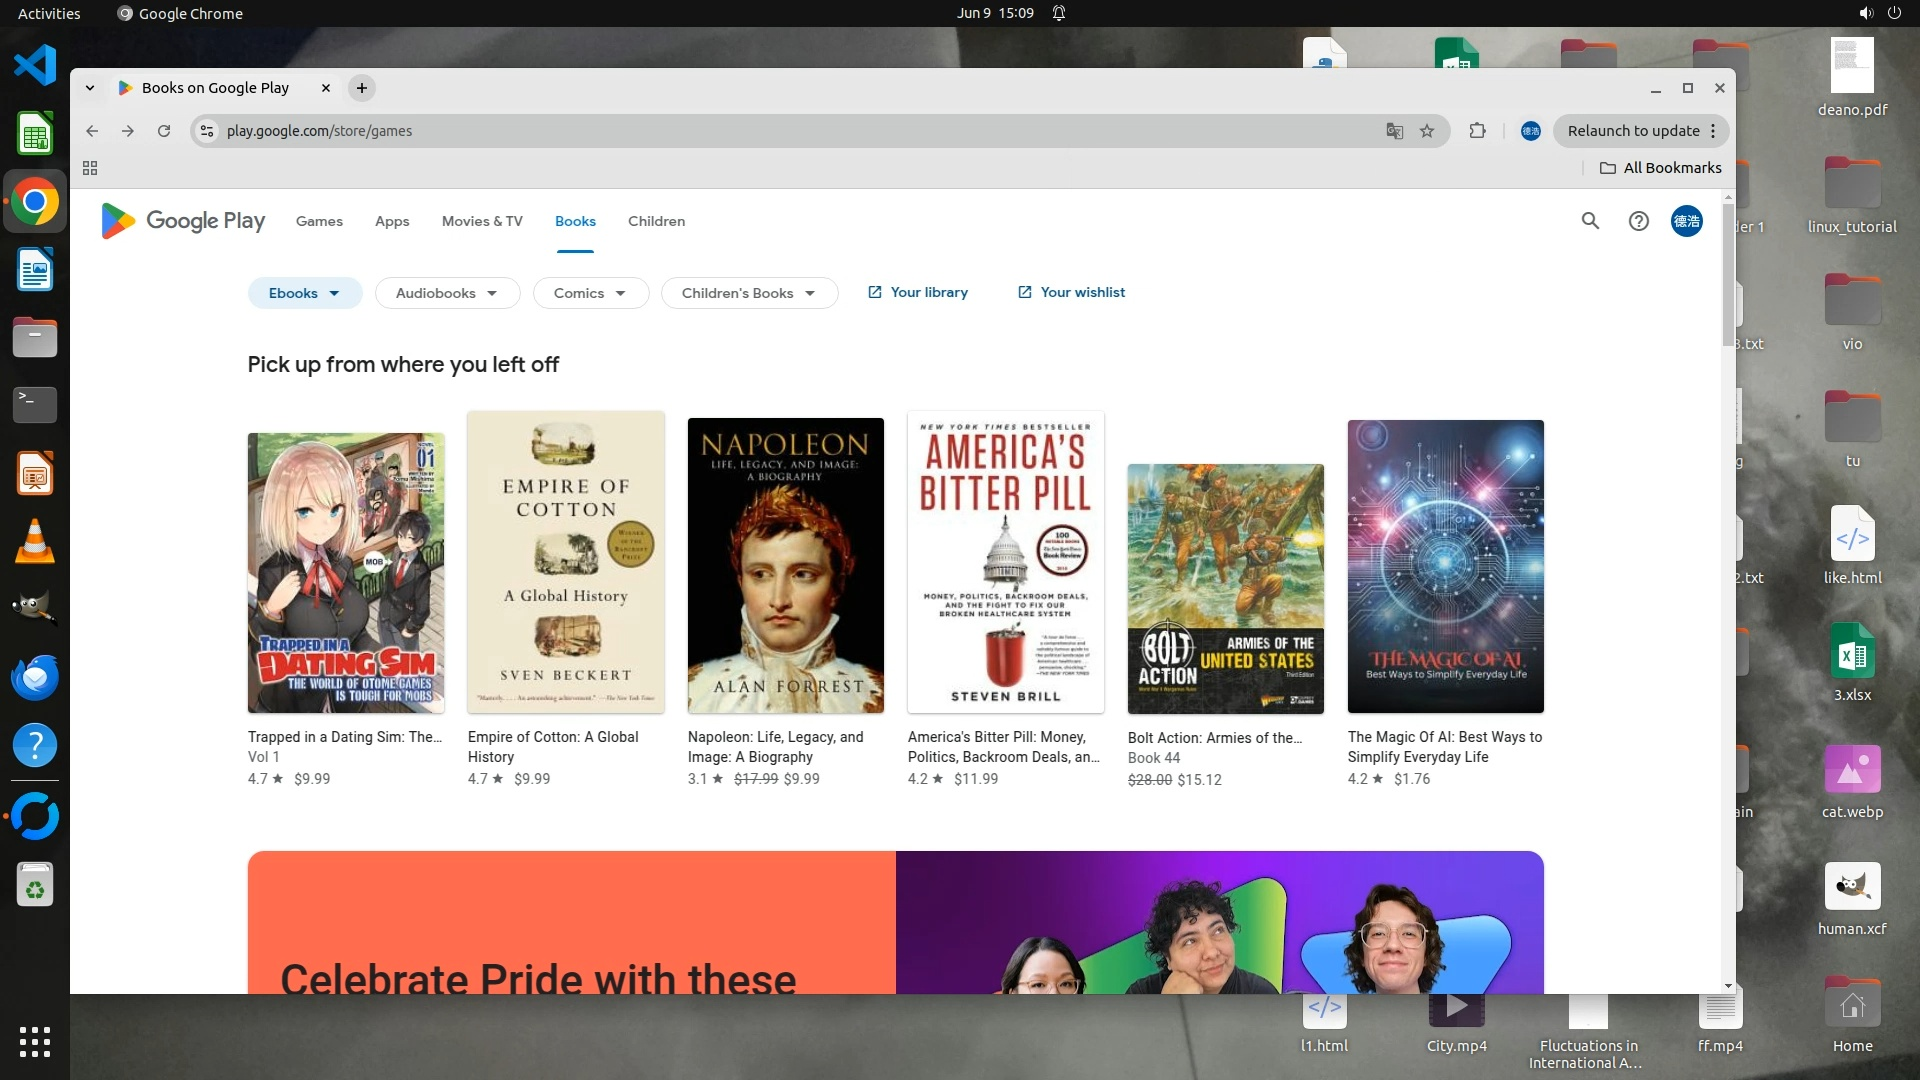The width and height of the screenshot is (1920, 1080).
Task: Click the Google Play search icon
Action: click(x=1590, y=221)
